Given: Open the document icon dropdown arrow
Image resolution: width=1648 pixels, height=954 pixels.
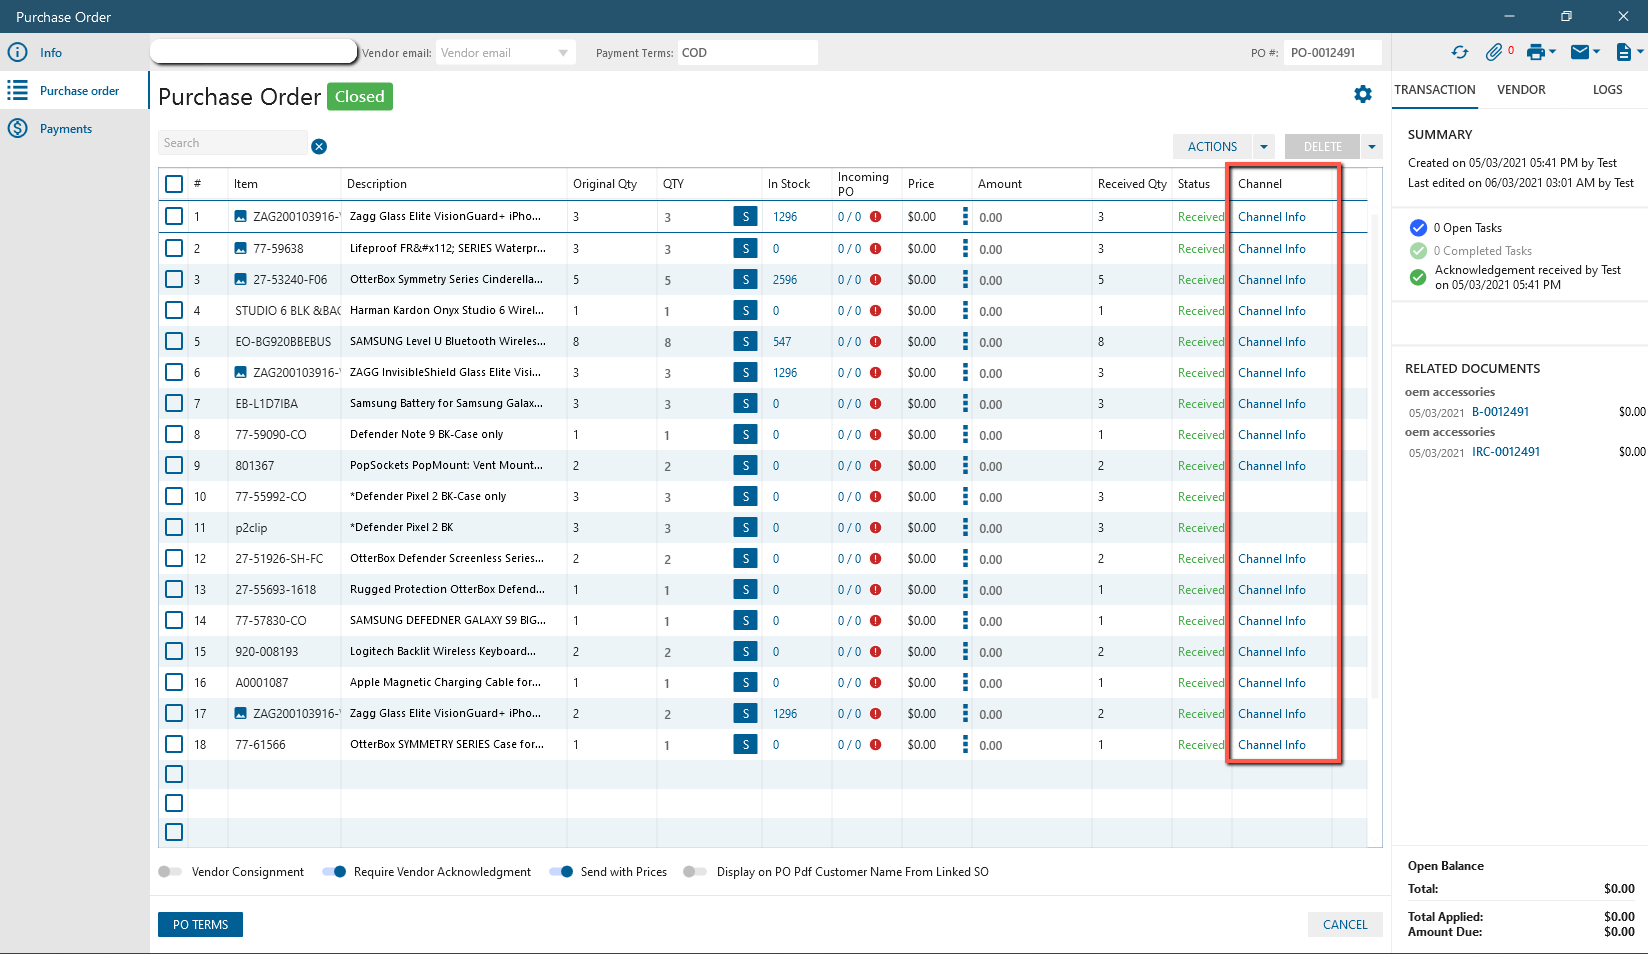Looking at the screenshot, I should [x=1640, y=52].
